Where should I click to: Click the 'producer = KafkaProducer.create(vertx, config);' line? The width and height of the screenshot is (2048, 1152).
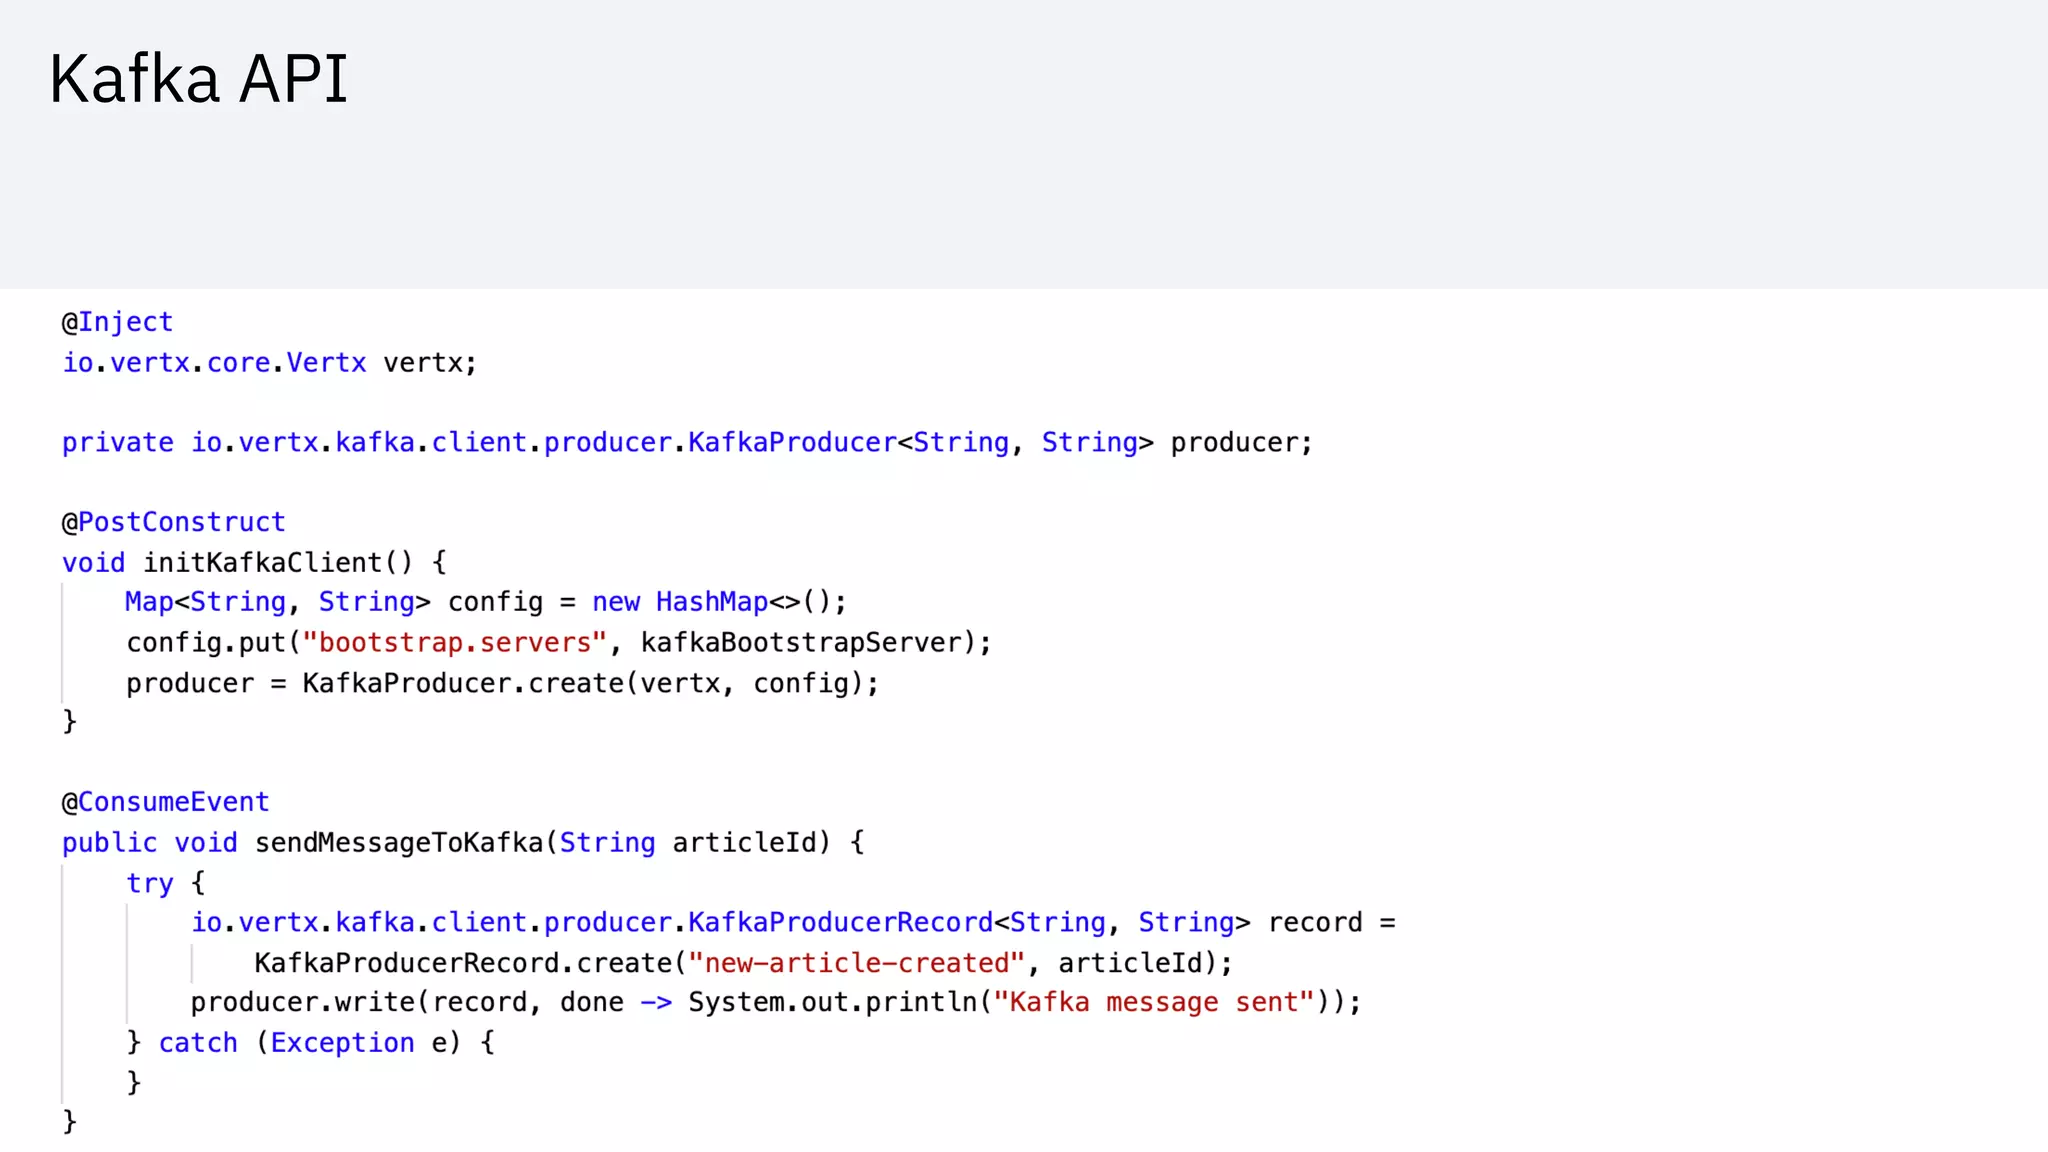[502, 683]
